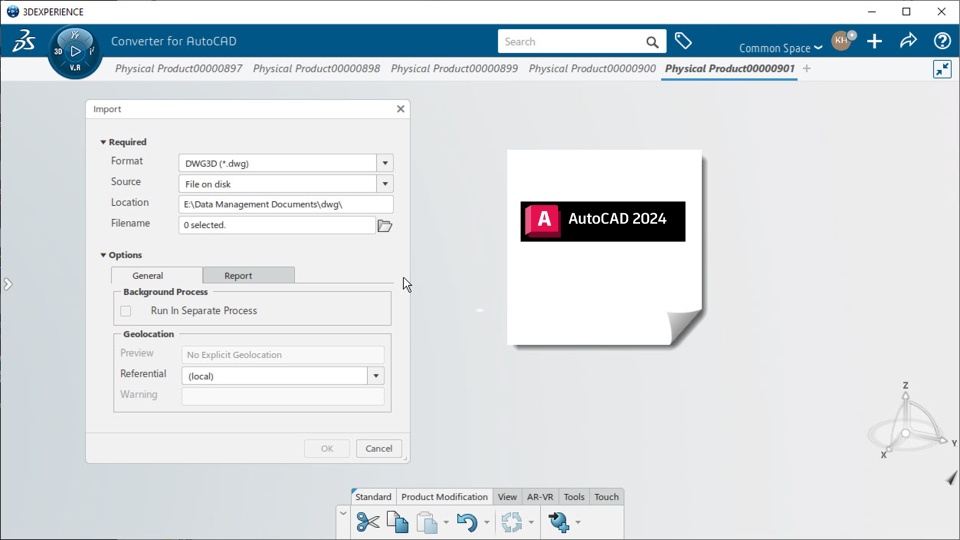Switch to the Report tab
The width and height of the screenshot is (960, 540).
pyautogui.click(x=249, y=276)
